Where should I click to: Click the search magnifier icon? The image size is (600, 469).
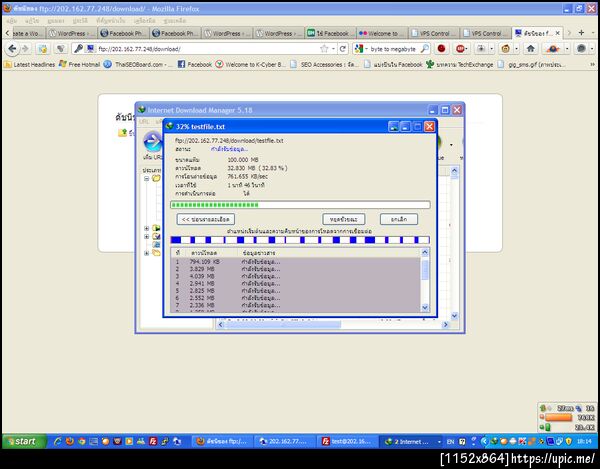coord(424,49)
